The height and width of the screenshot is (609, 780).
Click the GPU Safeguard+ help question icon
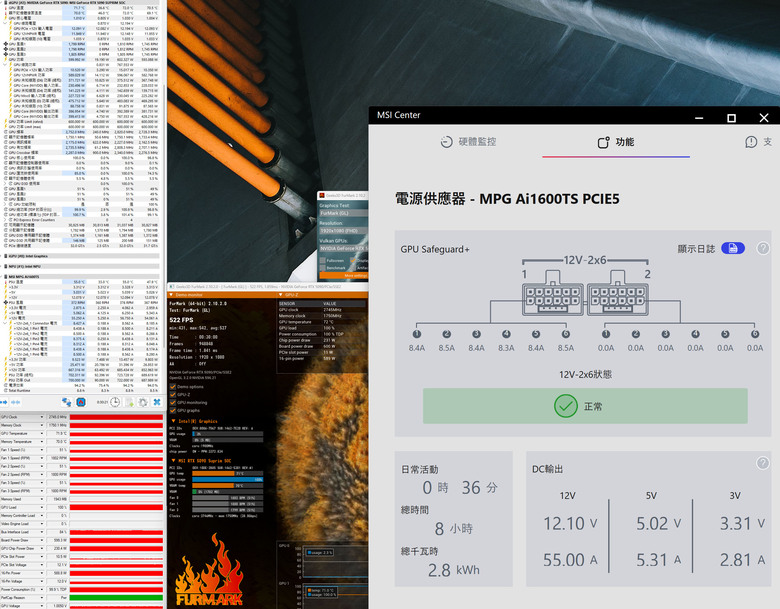763,248
